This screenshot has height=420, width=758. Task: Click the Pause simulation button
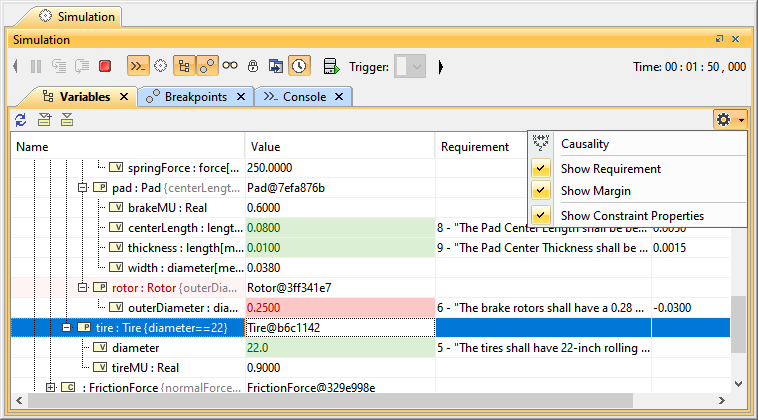click(x=35, y=67)
